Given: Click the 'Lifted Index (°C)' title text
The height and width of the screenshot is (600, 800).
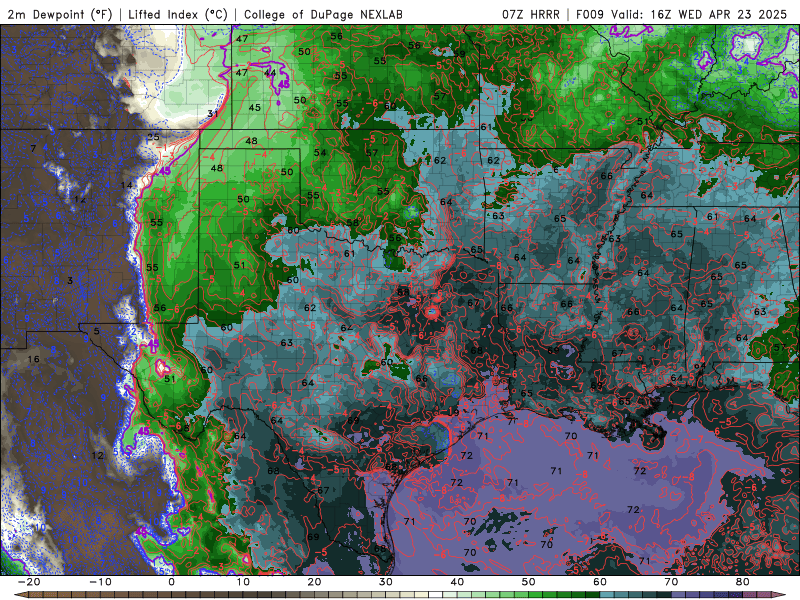Looking at the screenshot, I should [x=178, y=14].
